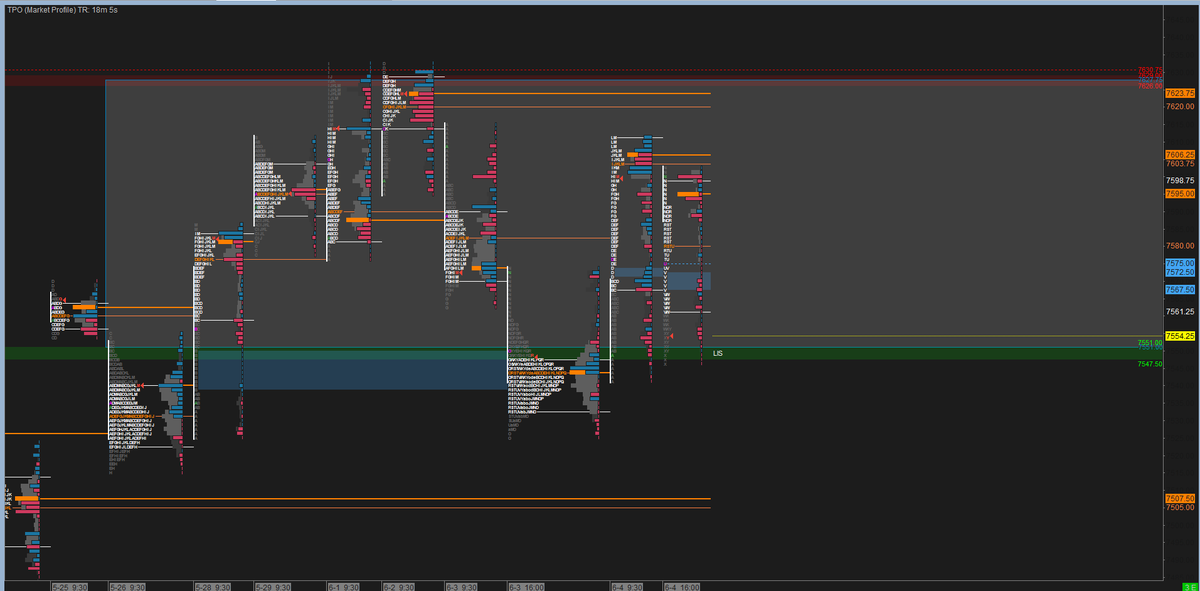Screen dimensions: 1200x591
Task: Select the 7598.75 price label
Action: (x=1180, y=181)
